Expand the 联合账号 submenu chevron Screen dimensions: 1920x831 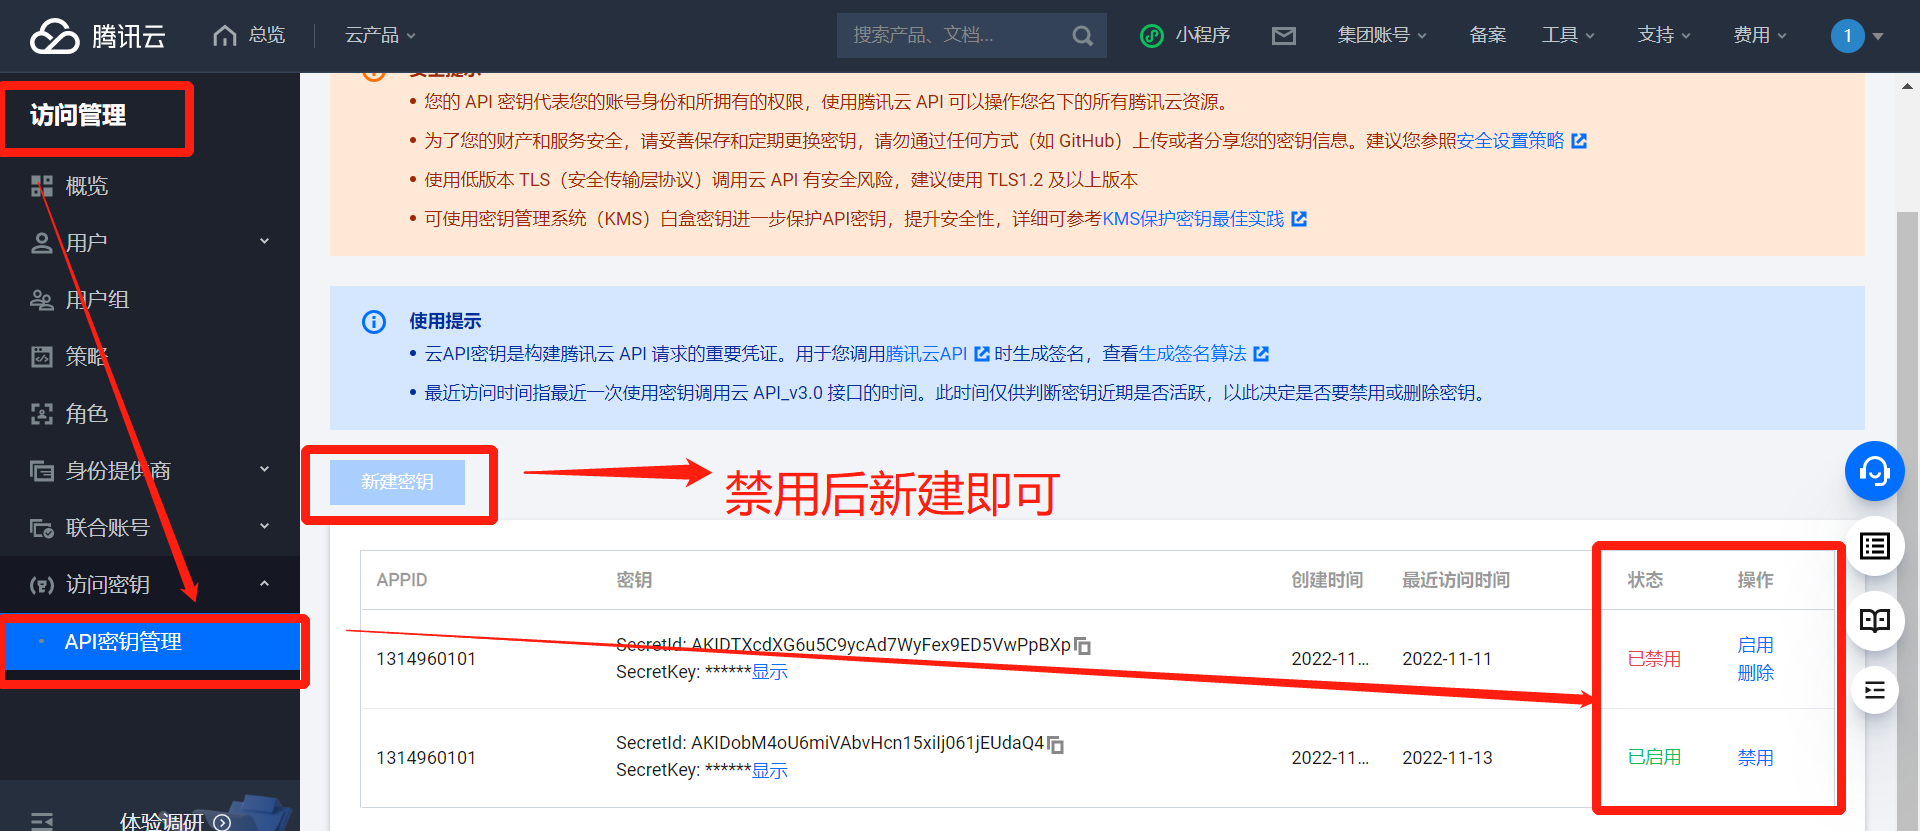(264, 526)
